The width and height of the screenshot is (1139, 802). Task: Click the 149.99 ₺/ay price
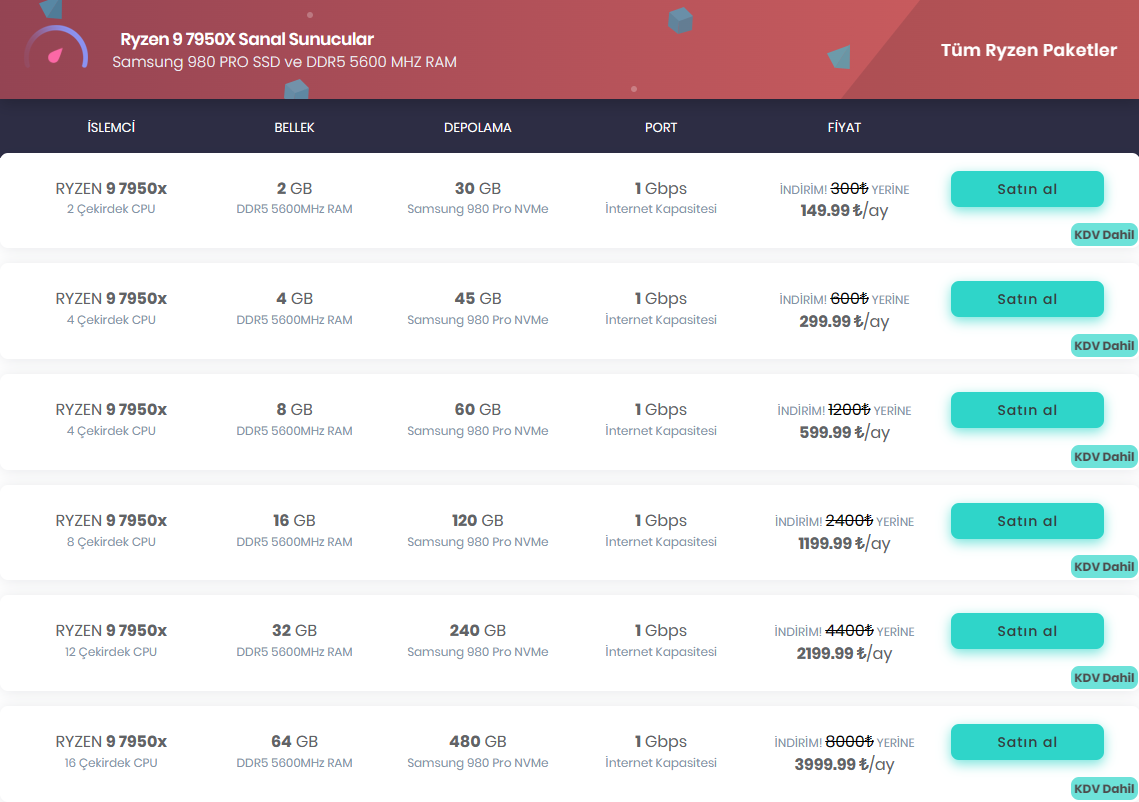pos(843,211)
